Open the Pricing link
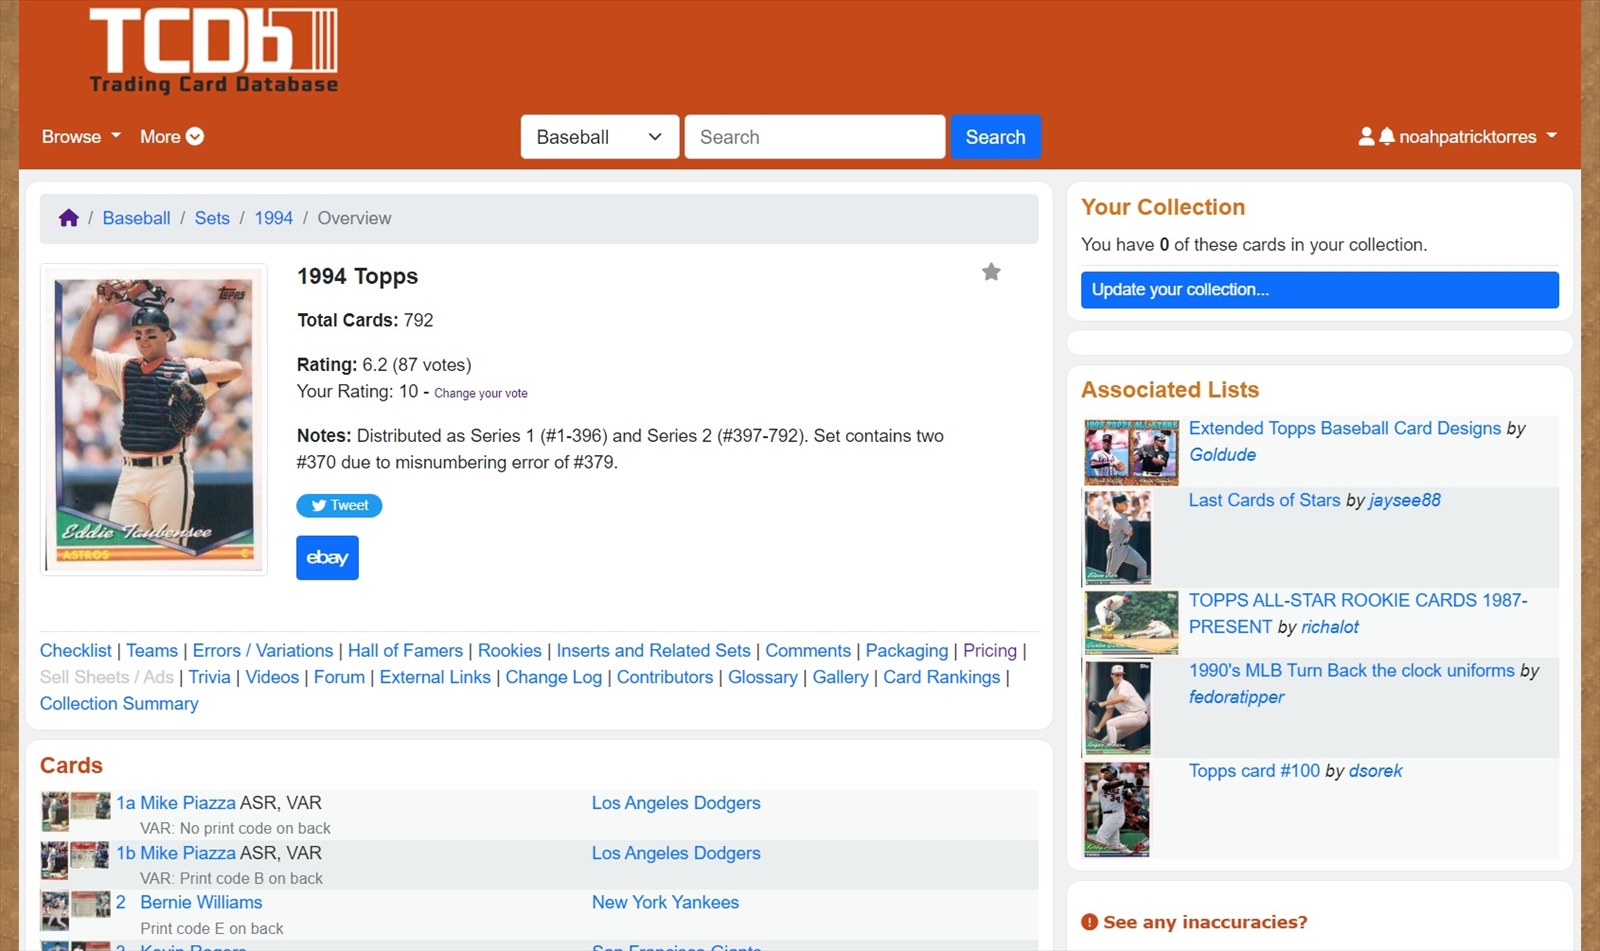Screen dimensions: 1600x951 pos(990,650)
